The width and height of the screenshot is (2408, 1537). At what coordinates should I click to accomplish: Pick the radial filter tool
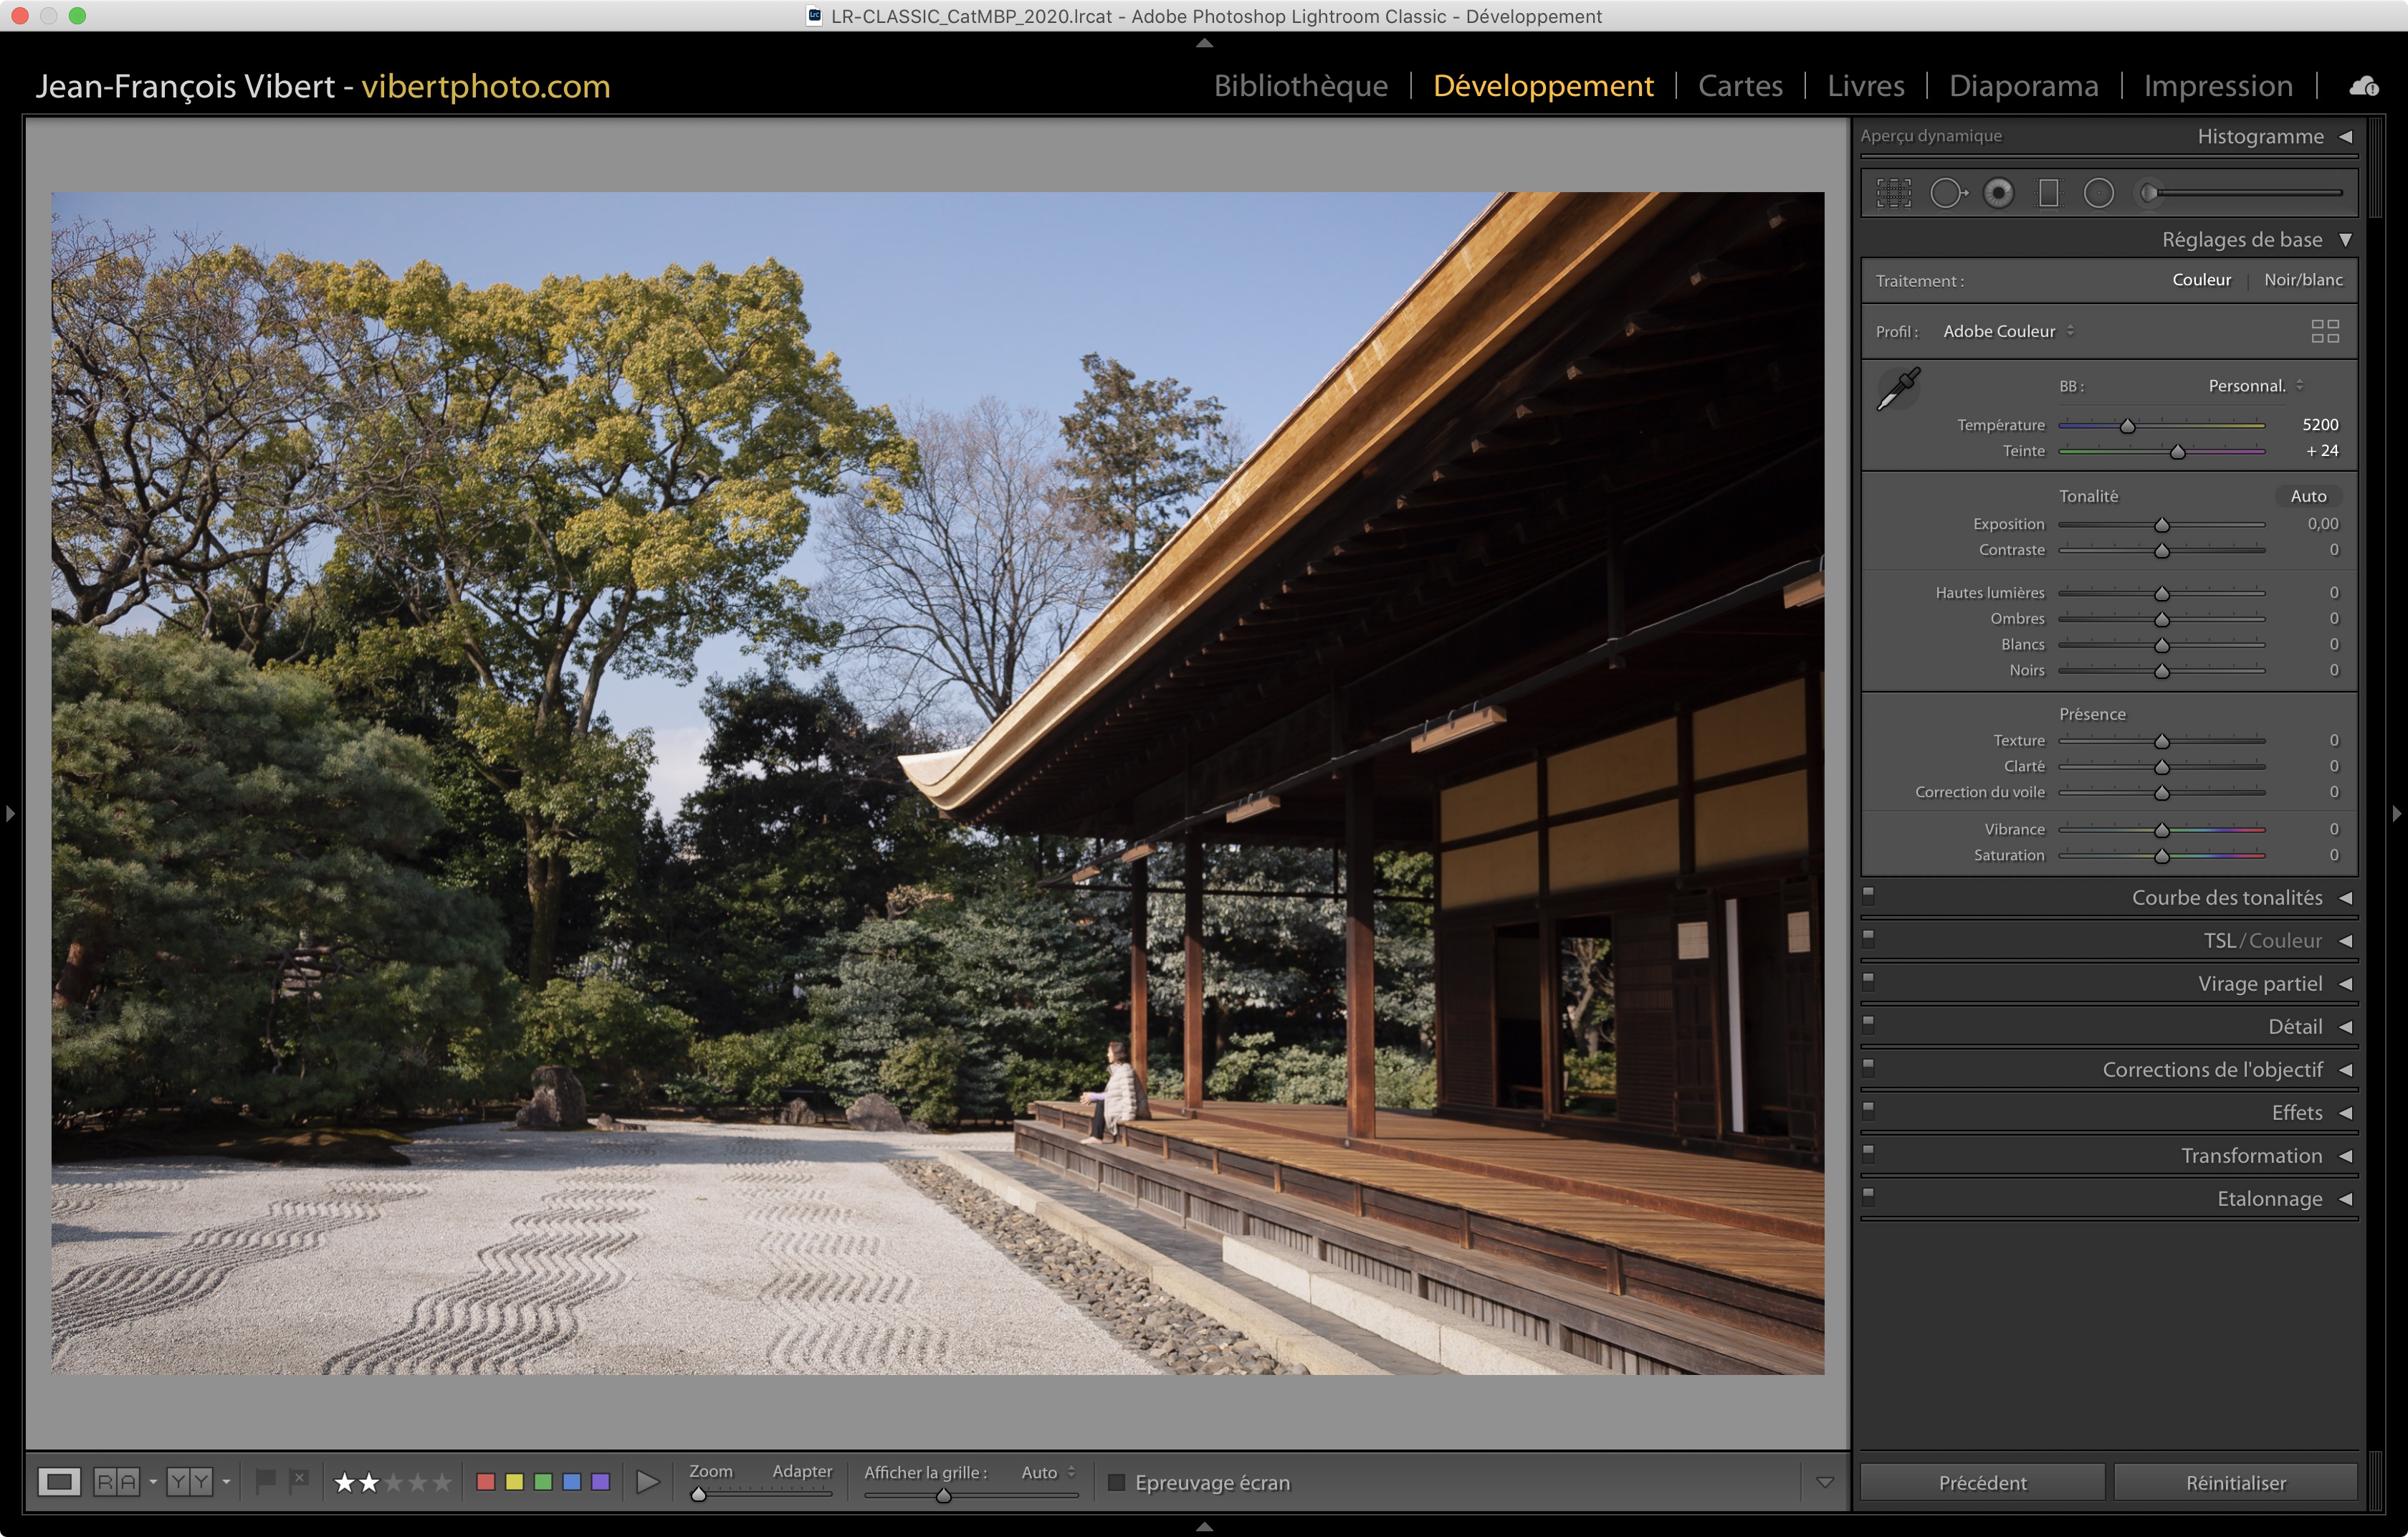point(2098,193)
